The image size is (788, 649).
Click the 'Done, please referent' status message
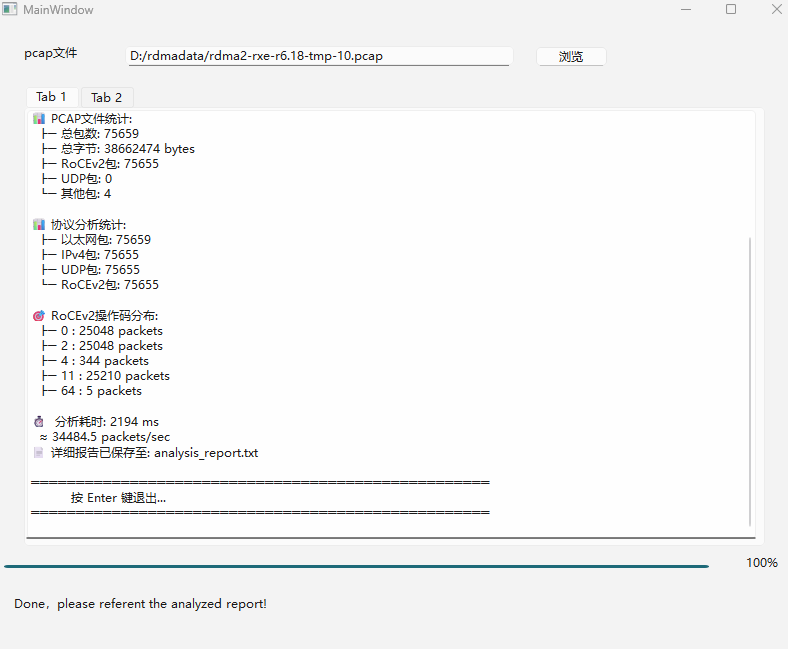tap(140, 604)
